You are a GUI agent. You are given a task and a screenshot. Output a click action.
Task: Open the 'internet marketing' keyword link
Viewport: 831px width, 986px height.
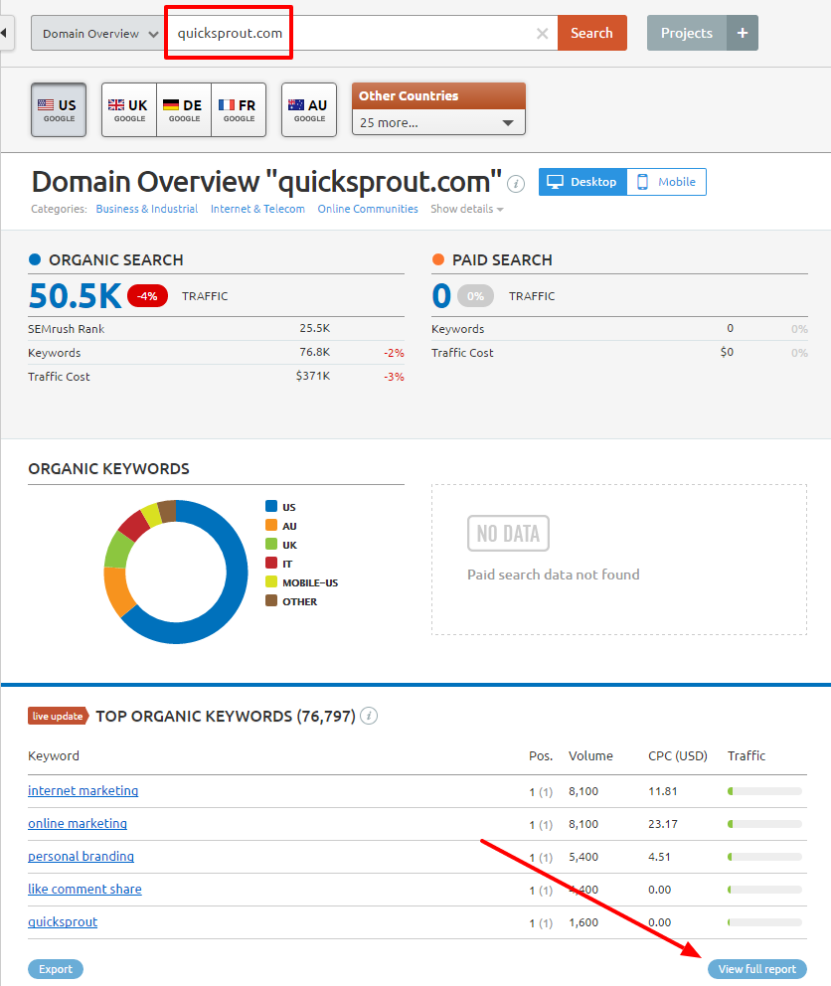[83, 790]
